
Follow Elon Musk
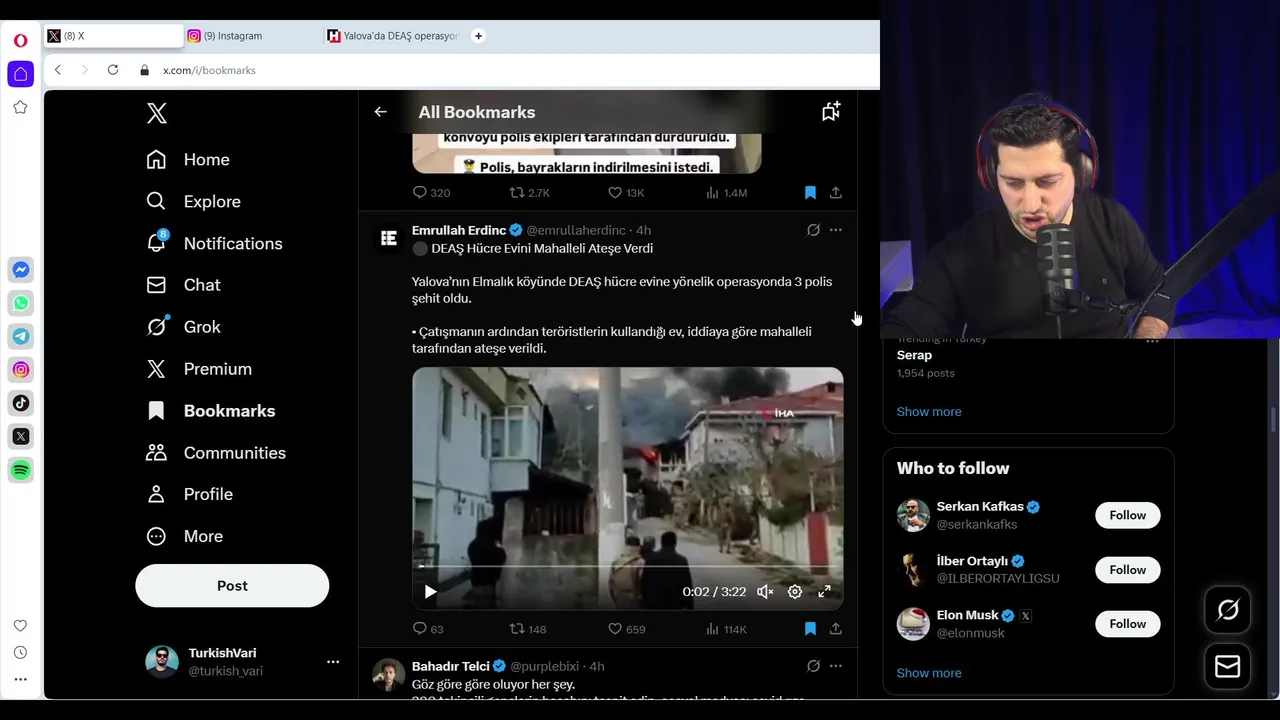coord(1127,624)
